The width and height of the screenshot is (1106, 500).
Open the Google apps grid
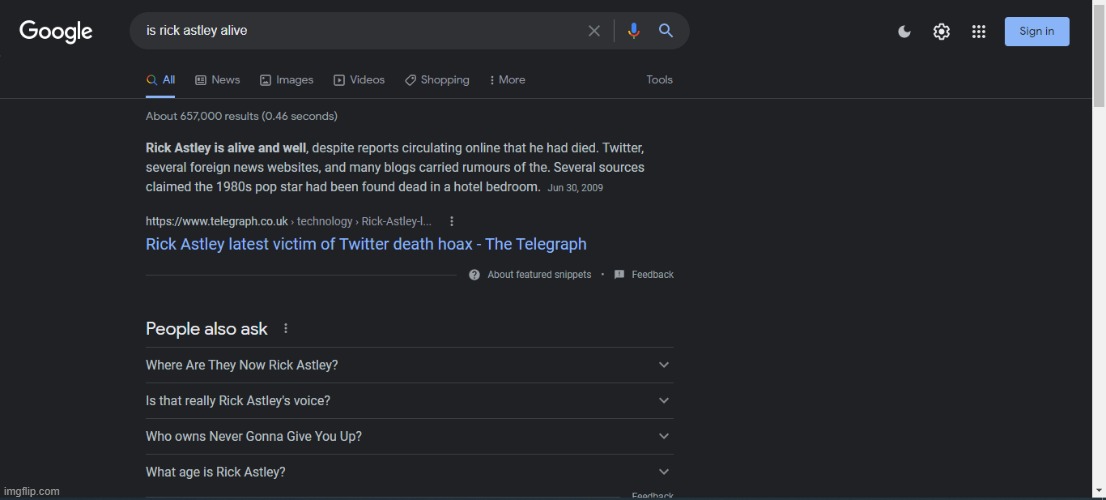tap(978, 32)
